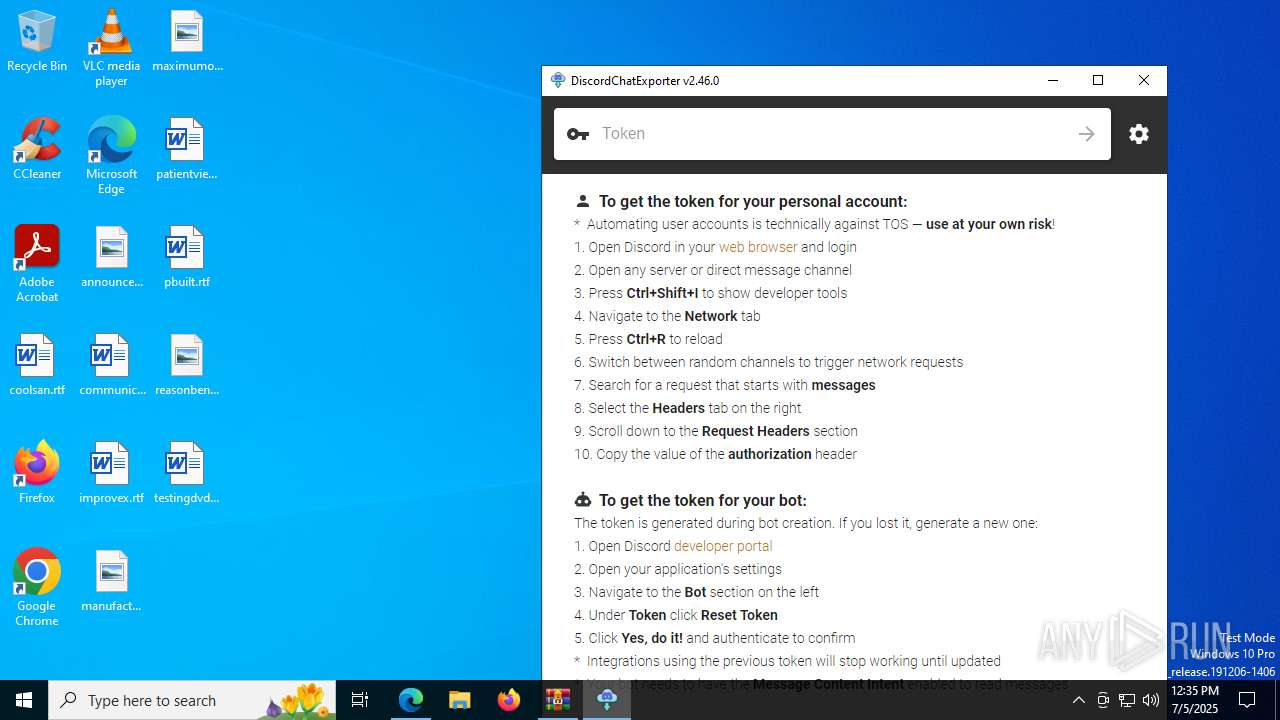Open the 'web browser' link
The width and height of the screenshot is (1280, 720).
pos(758,247)
